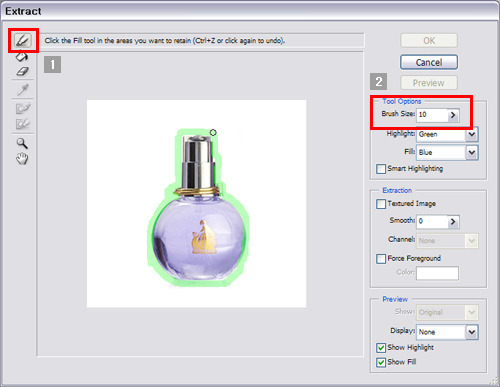500x387 pixels.
Task: Open the Brush Size slider arrow
Action: pyautogui.click(x=453, y=115)
